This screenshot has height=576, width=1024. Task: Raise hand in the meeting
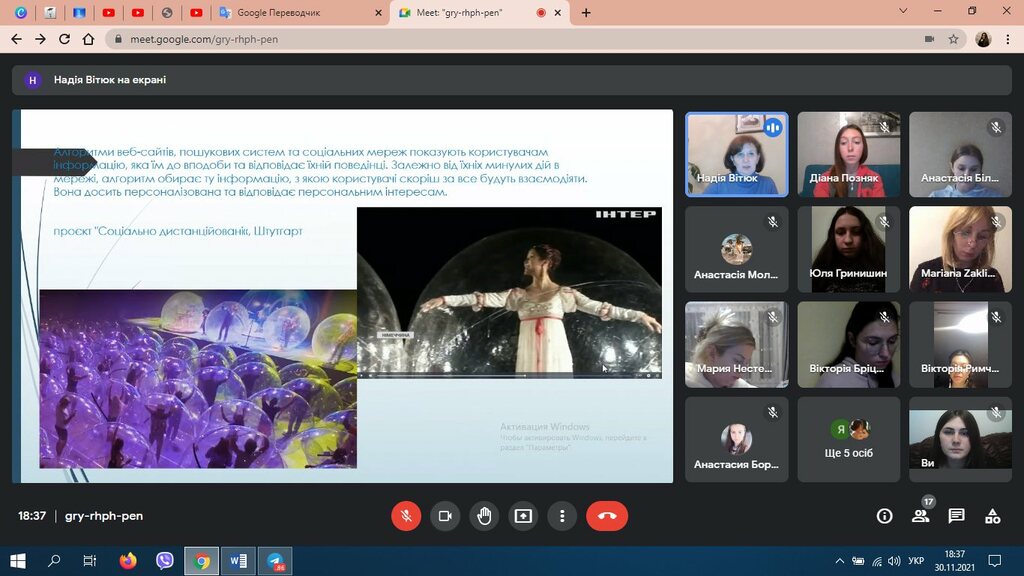click(484, 516)
